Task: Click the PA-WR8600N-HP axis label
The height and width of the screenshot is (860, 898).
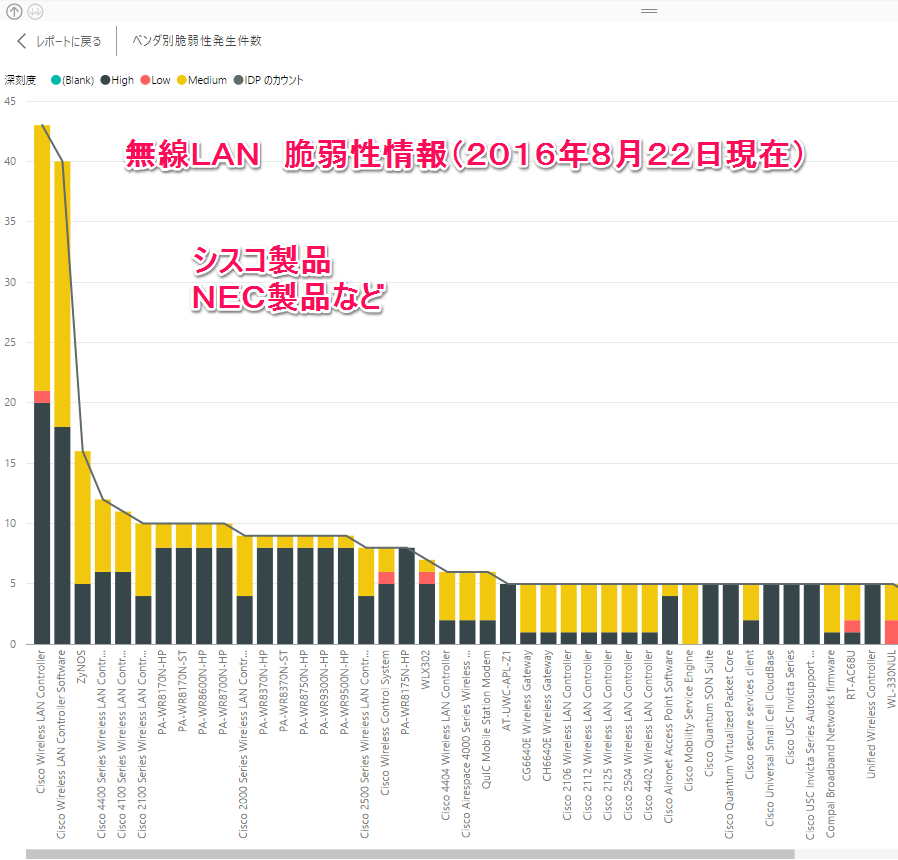Action: coord(203,692)
